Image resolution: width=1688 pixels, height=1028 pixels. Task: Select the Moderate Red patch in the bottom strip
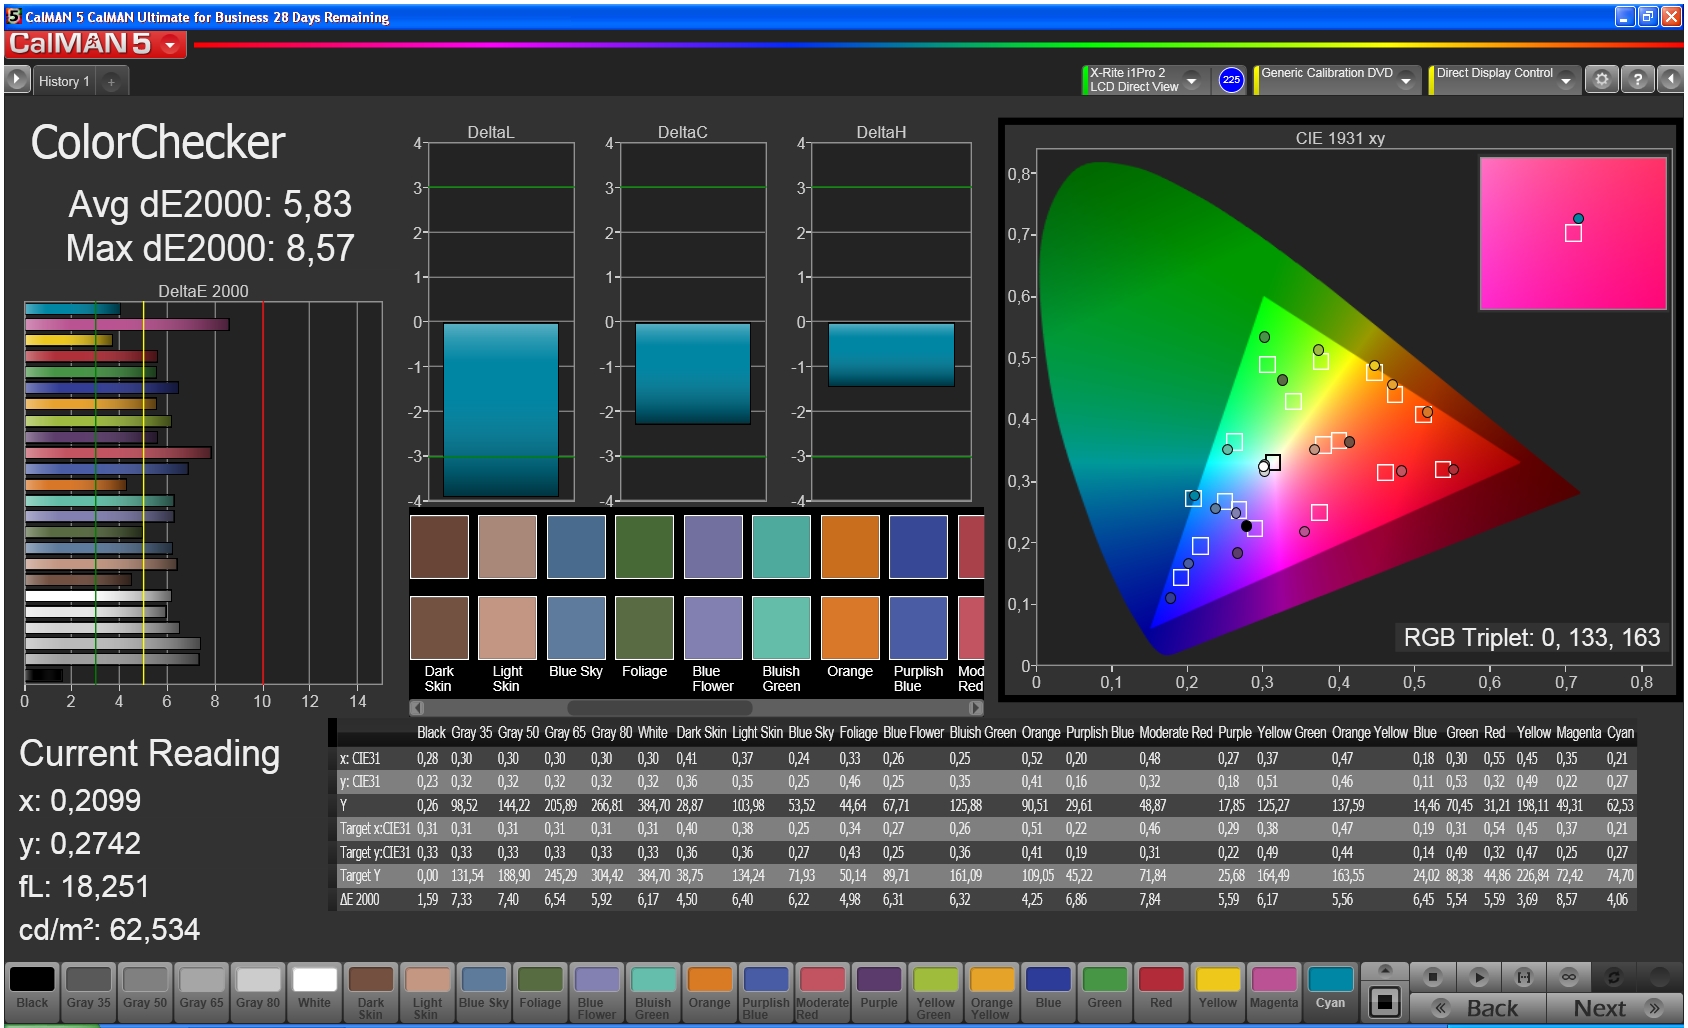(823, 992)
